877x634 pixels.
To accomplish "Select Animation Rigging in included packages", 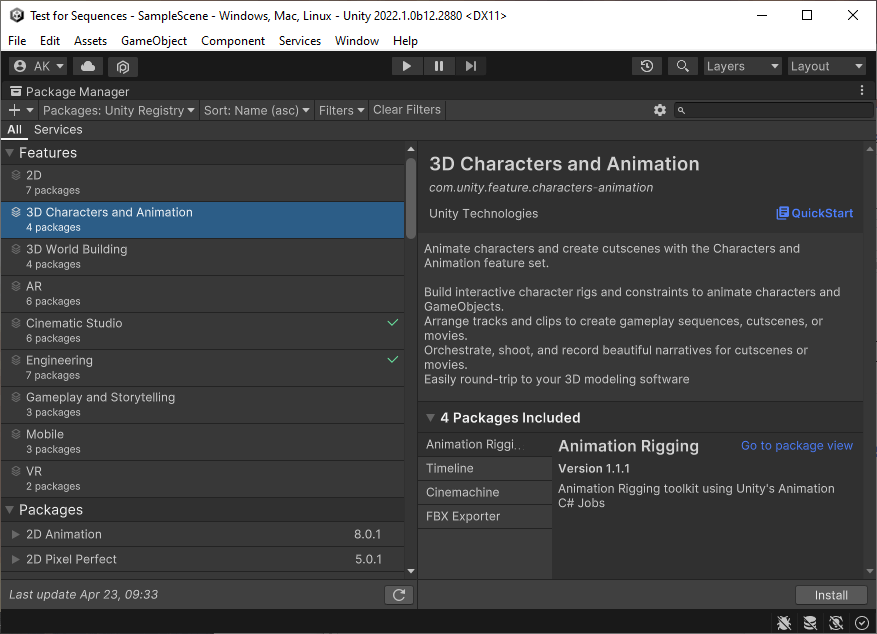I will pyautogui.click(x=485, y=444).
